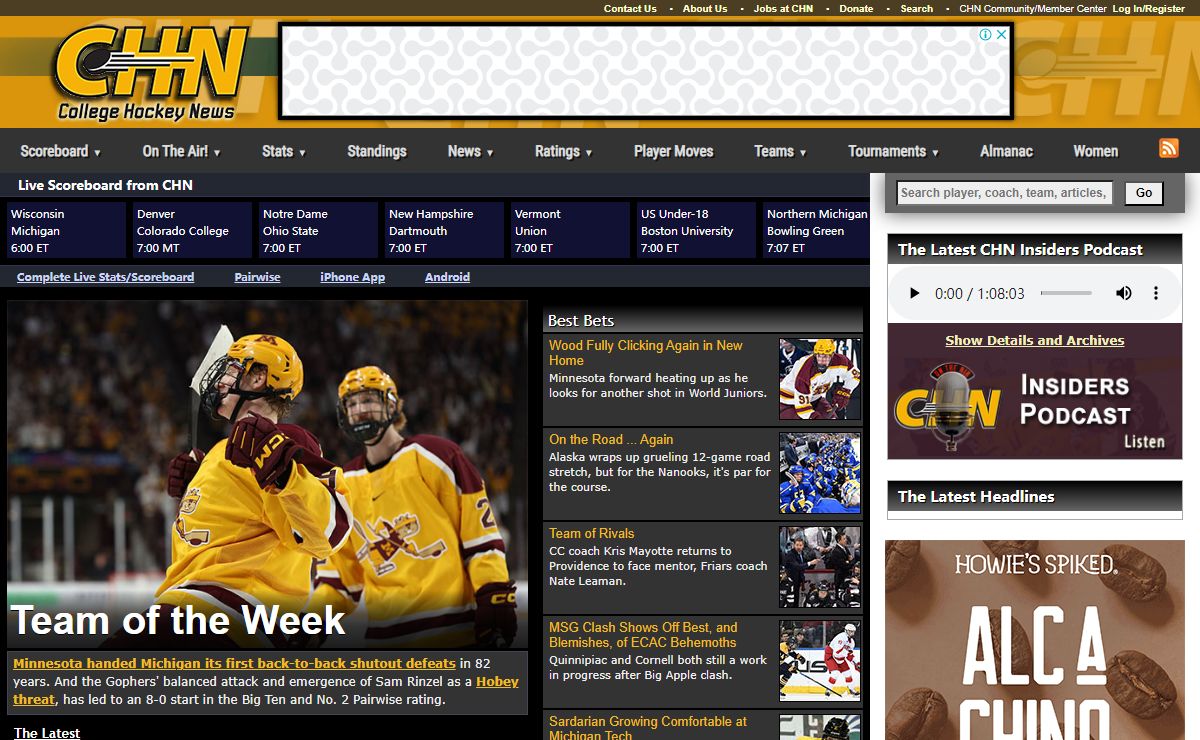Open the Almanac section
1200x740 pixels.
1007,151
